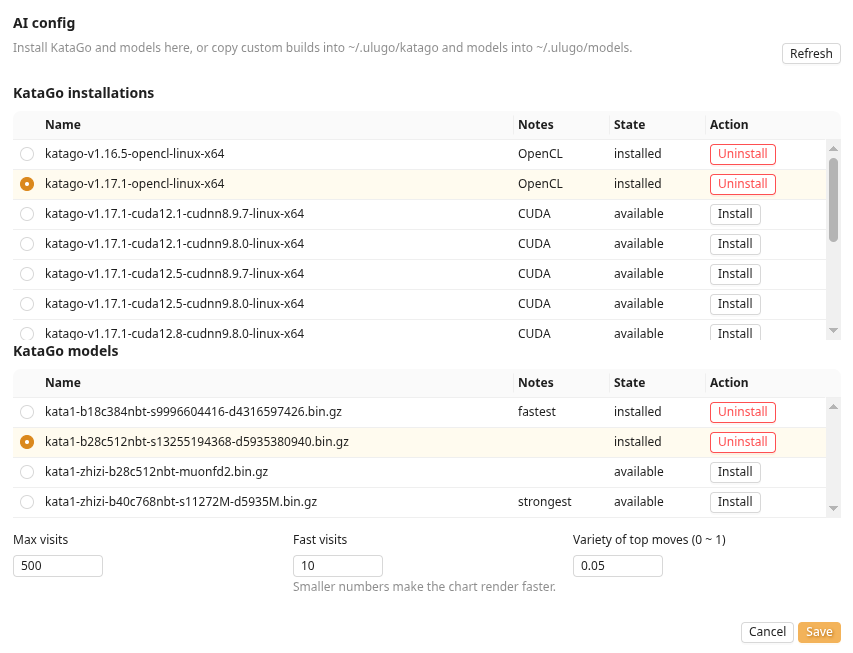
Task: Install the kata1-zhizi-b40c768nbt strongest model
Action: click(735, 502)
